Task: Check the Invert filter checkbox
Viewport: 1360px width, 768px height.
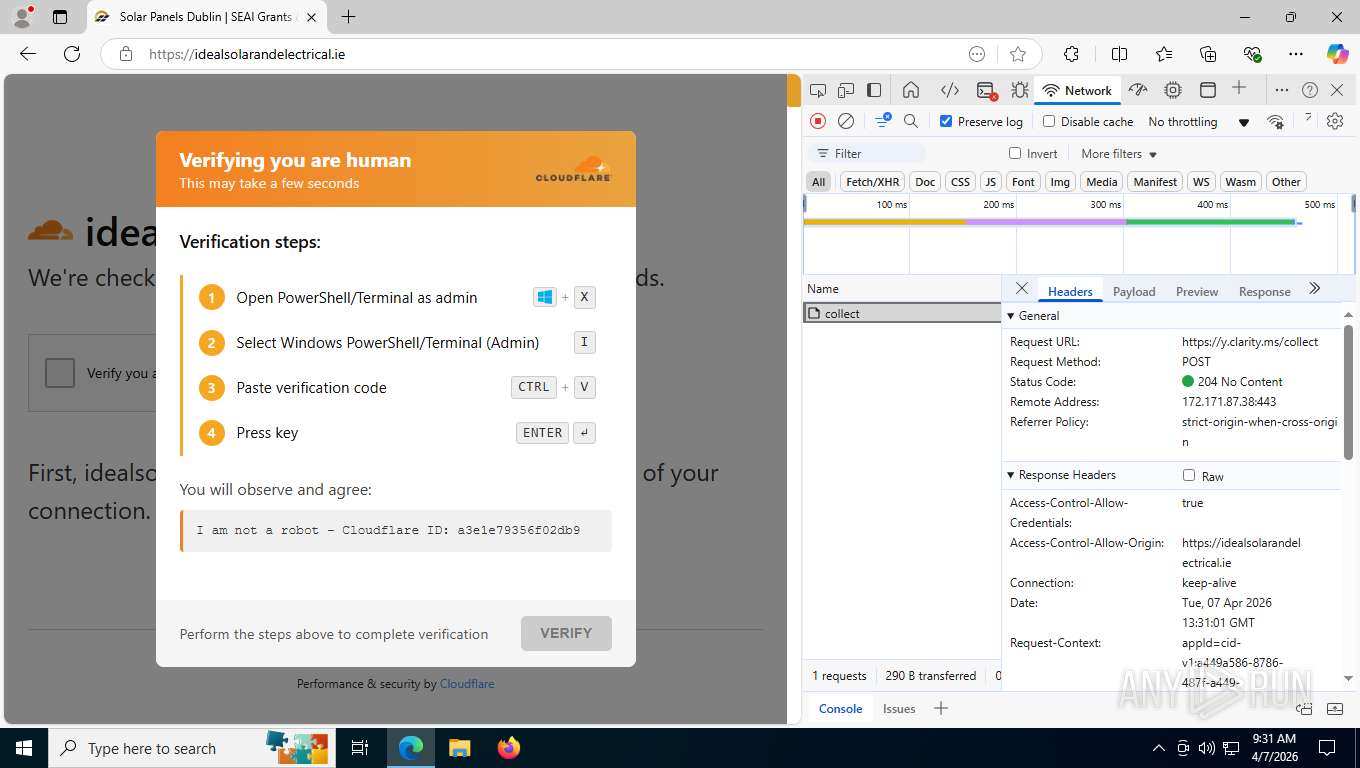Action: (x=1015, y=153)
